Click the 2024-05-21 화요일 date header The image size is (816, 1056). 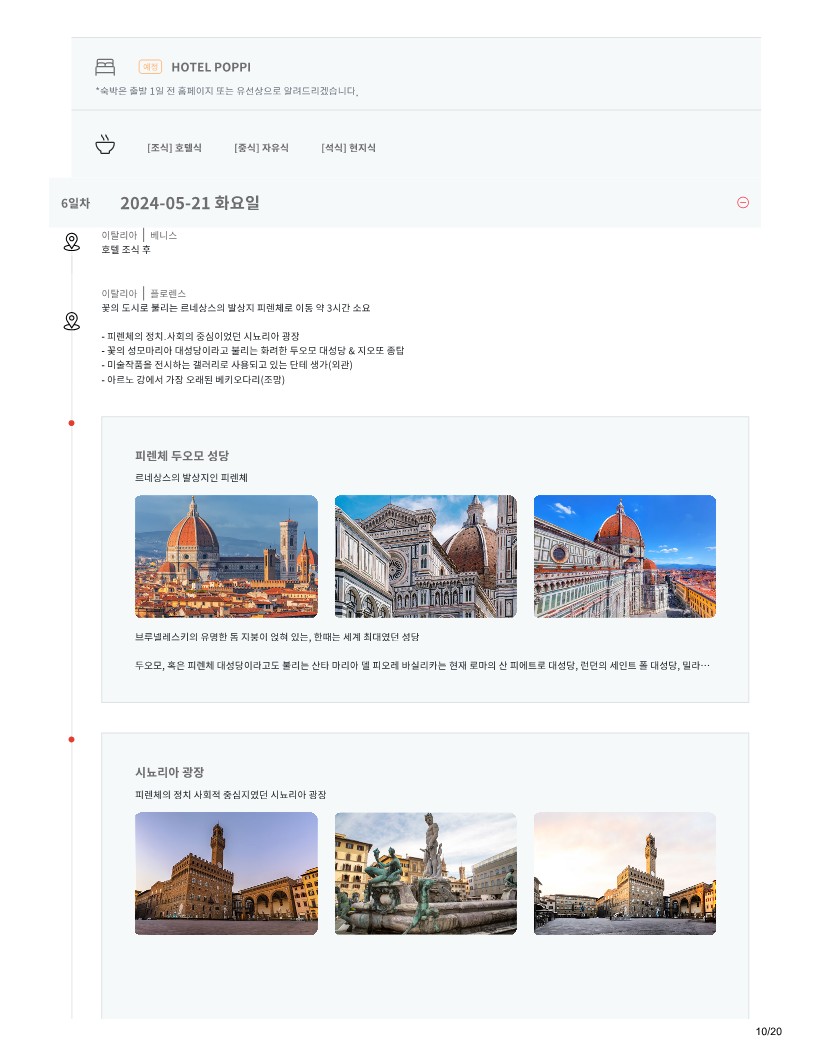190,203
